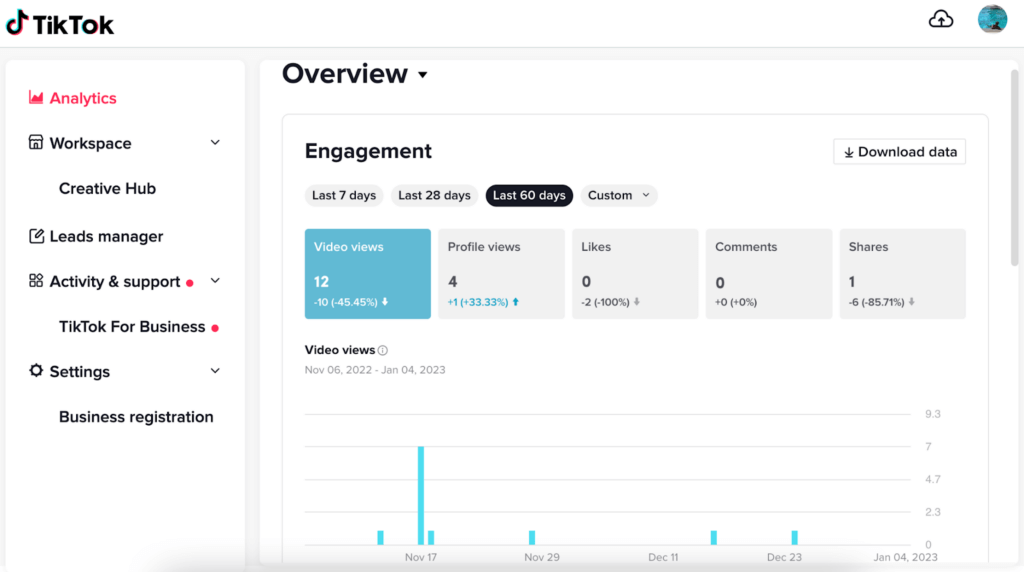Image resolution: width=1024 pixels, height=572 pixels.
Task: Collapse the Workspace chevron
Action: pyautogui.click(x=215, y=142)
